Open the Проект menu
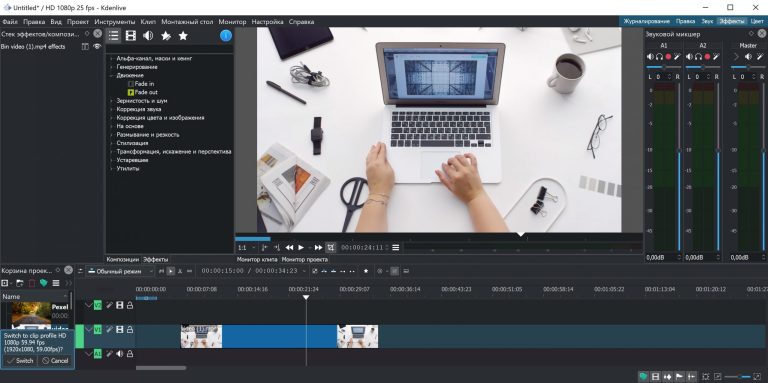Screen dimensions: 768x383 (78, 22)
